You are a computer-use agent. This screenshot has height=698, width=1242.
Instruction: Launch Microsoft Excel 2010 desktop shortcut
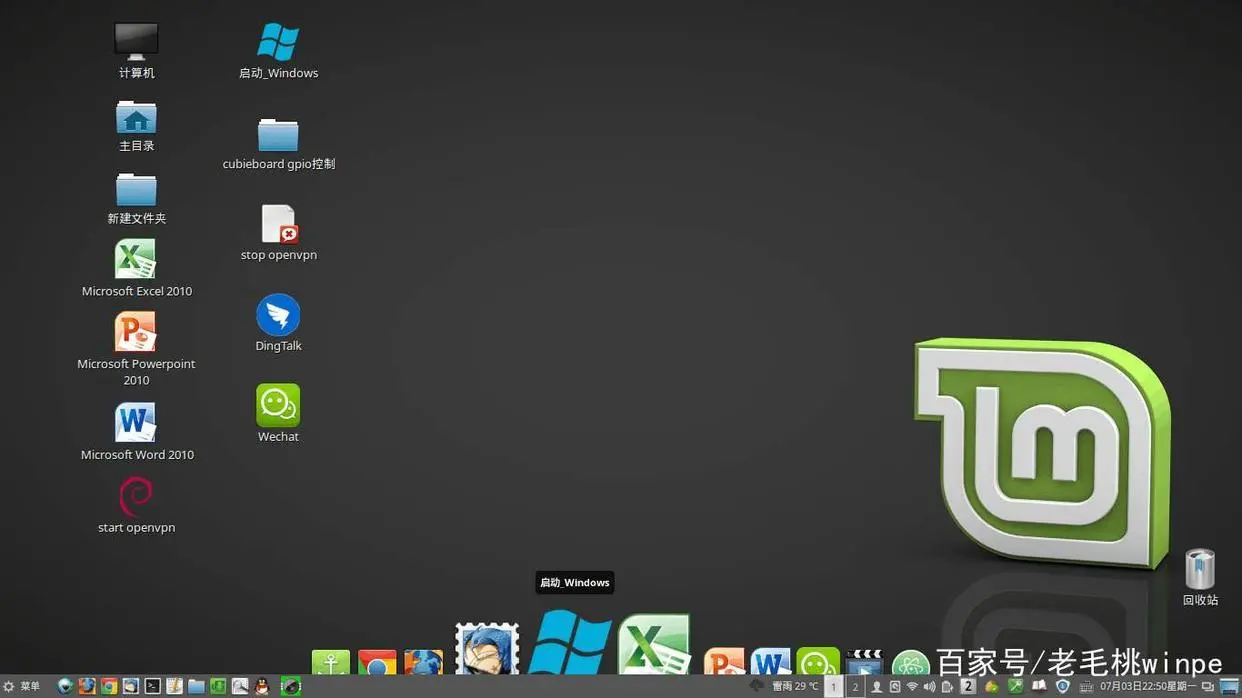pos(136,268)
